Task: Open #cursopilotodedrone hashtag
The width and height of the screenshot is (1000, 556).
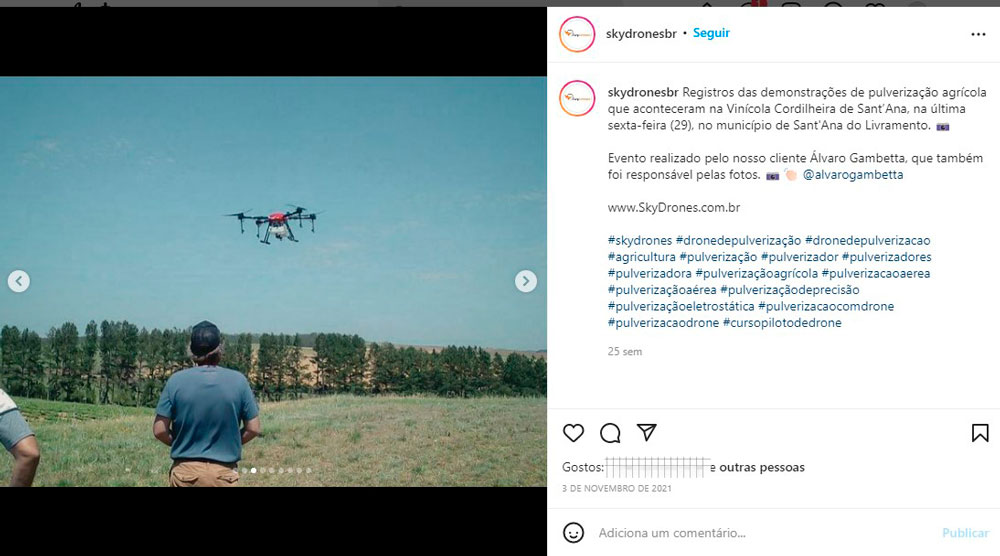Action: [x=783, y=323]
